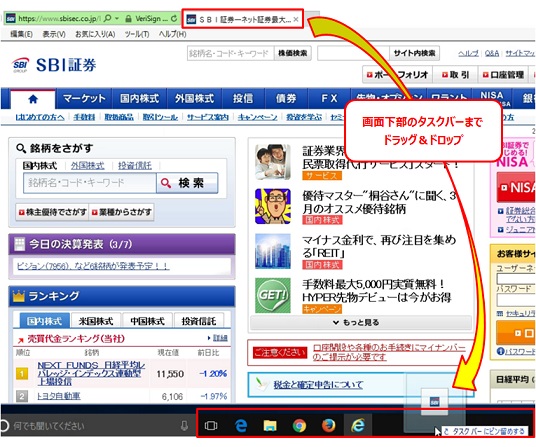Click the 検索 button in 銘柄をさがす
This screenshot has height=447, width=536.
click(187, 183)
